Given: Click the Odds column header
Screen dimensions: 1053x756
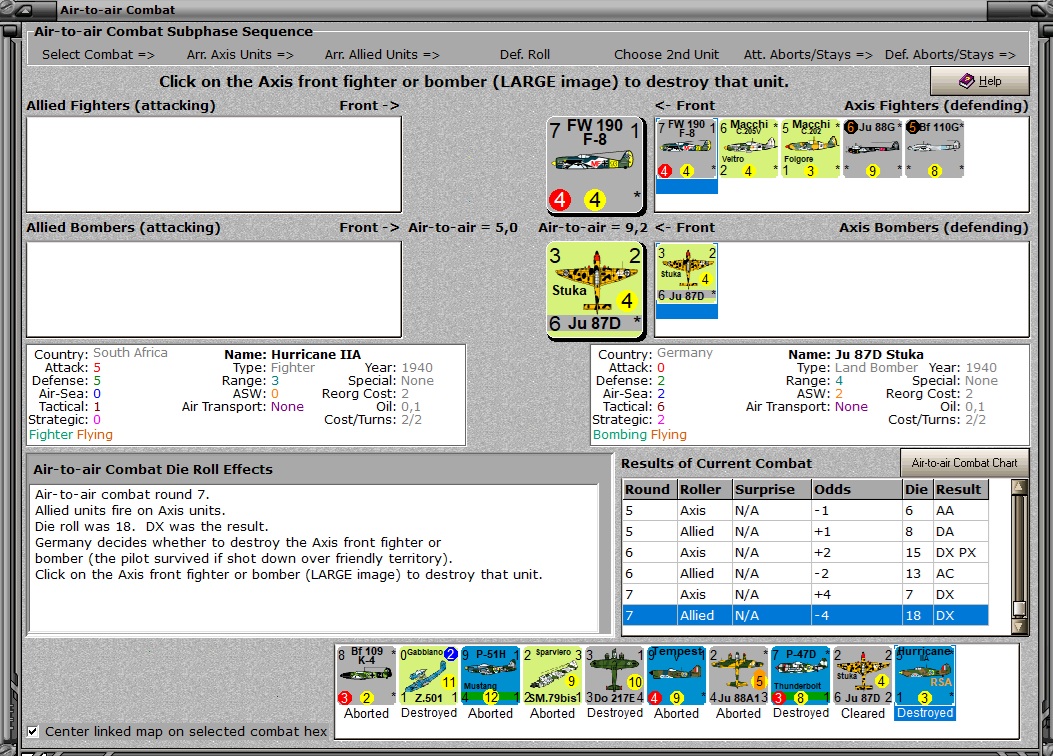Looking at the screenshot, I should [x=857, y=489].
